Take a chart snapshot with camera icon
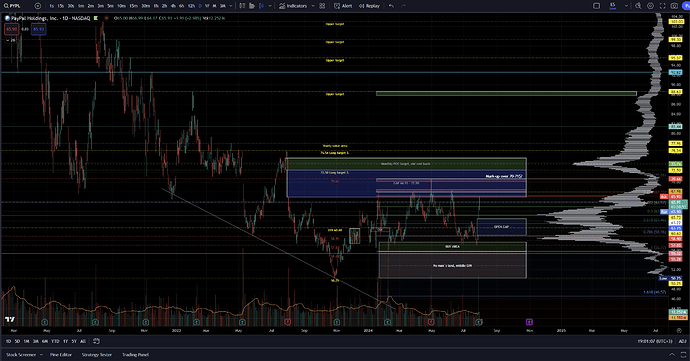This screenshot has width=690, height=361. click(674, 6)
